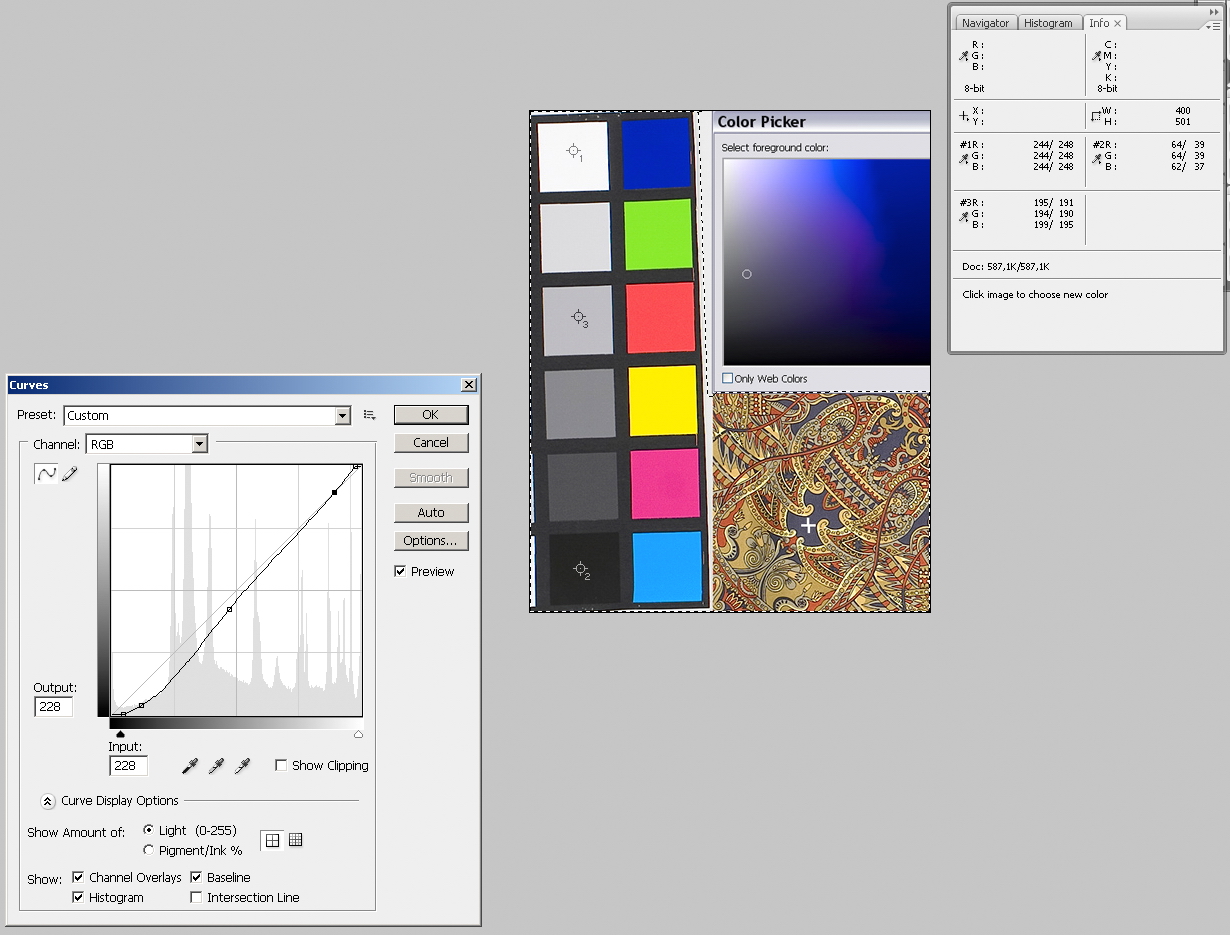1230x935 pixels.
Task: Select Pigment/Ink % radio option
Action: click(149, 851)
